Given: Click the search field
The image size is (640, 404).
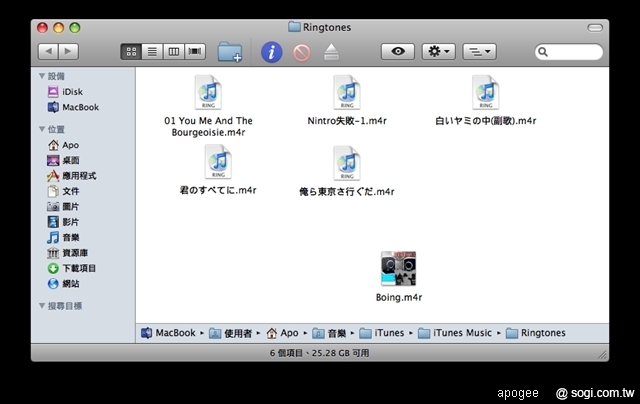Looking at the screenshot, I should pos(569,52).
